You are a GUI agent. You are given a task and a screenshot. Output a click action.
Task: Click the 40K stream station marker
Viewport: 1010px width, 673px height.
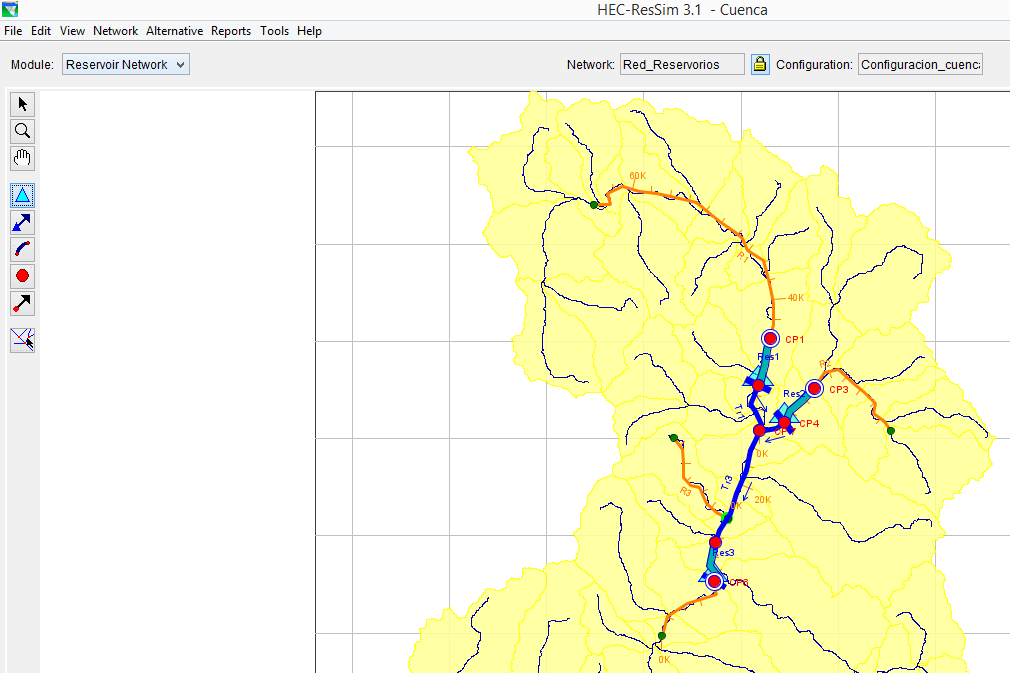coord(796,298)
